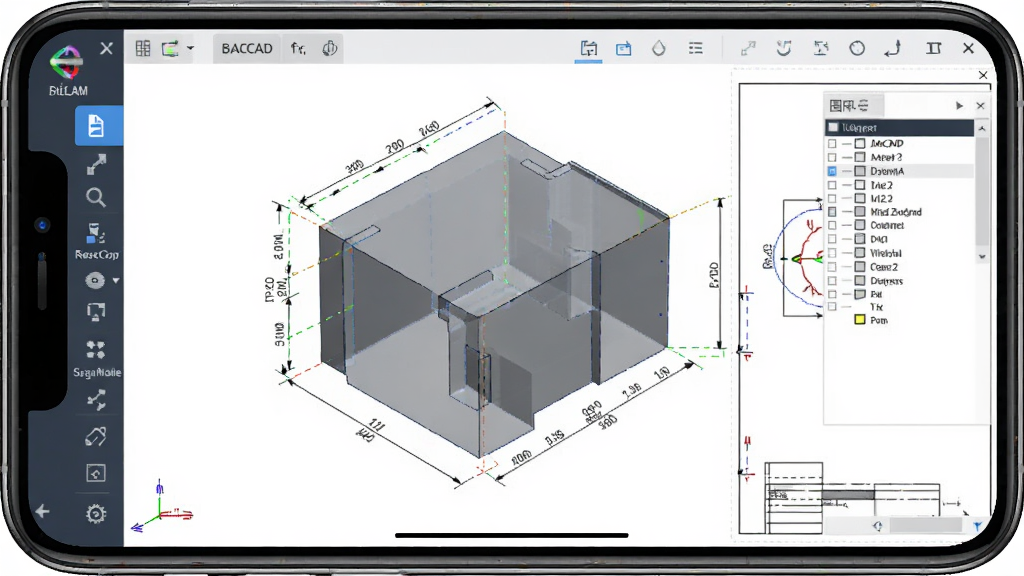
Task: Select the droplet icon in the top toolbar
Action: [659, 48]
